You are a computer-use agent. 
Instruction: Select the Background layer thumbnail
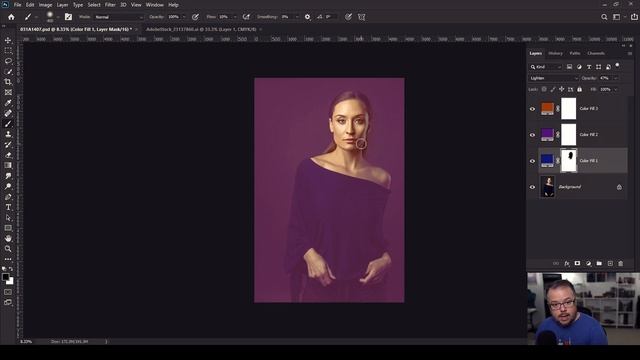tap(547, 187)
